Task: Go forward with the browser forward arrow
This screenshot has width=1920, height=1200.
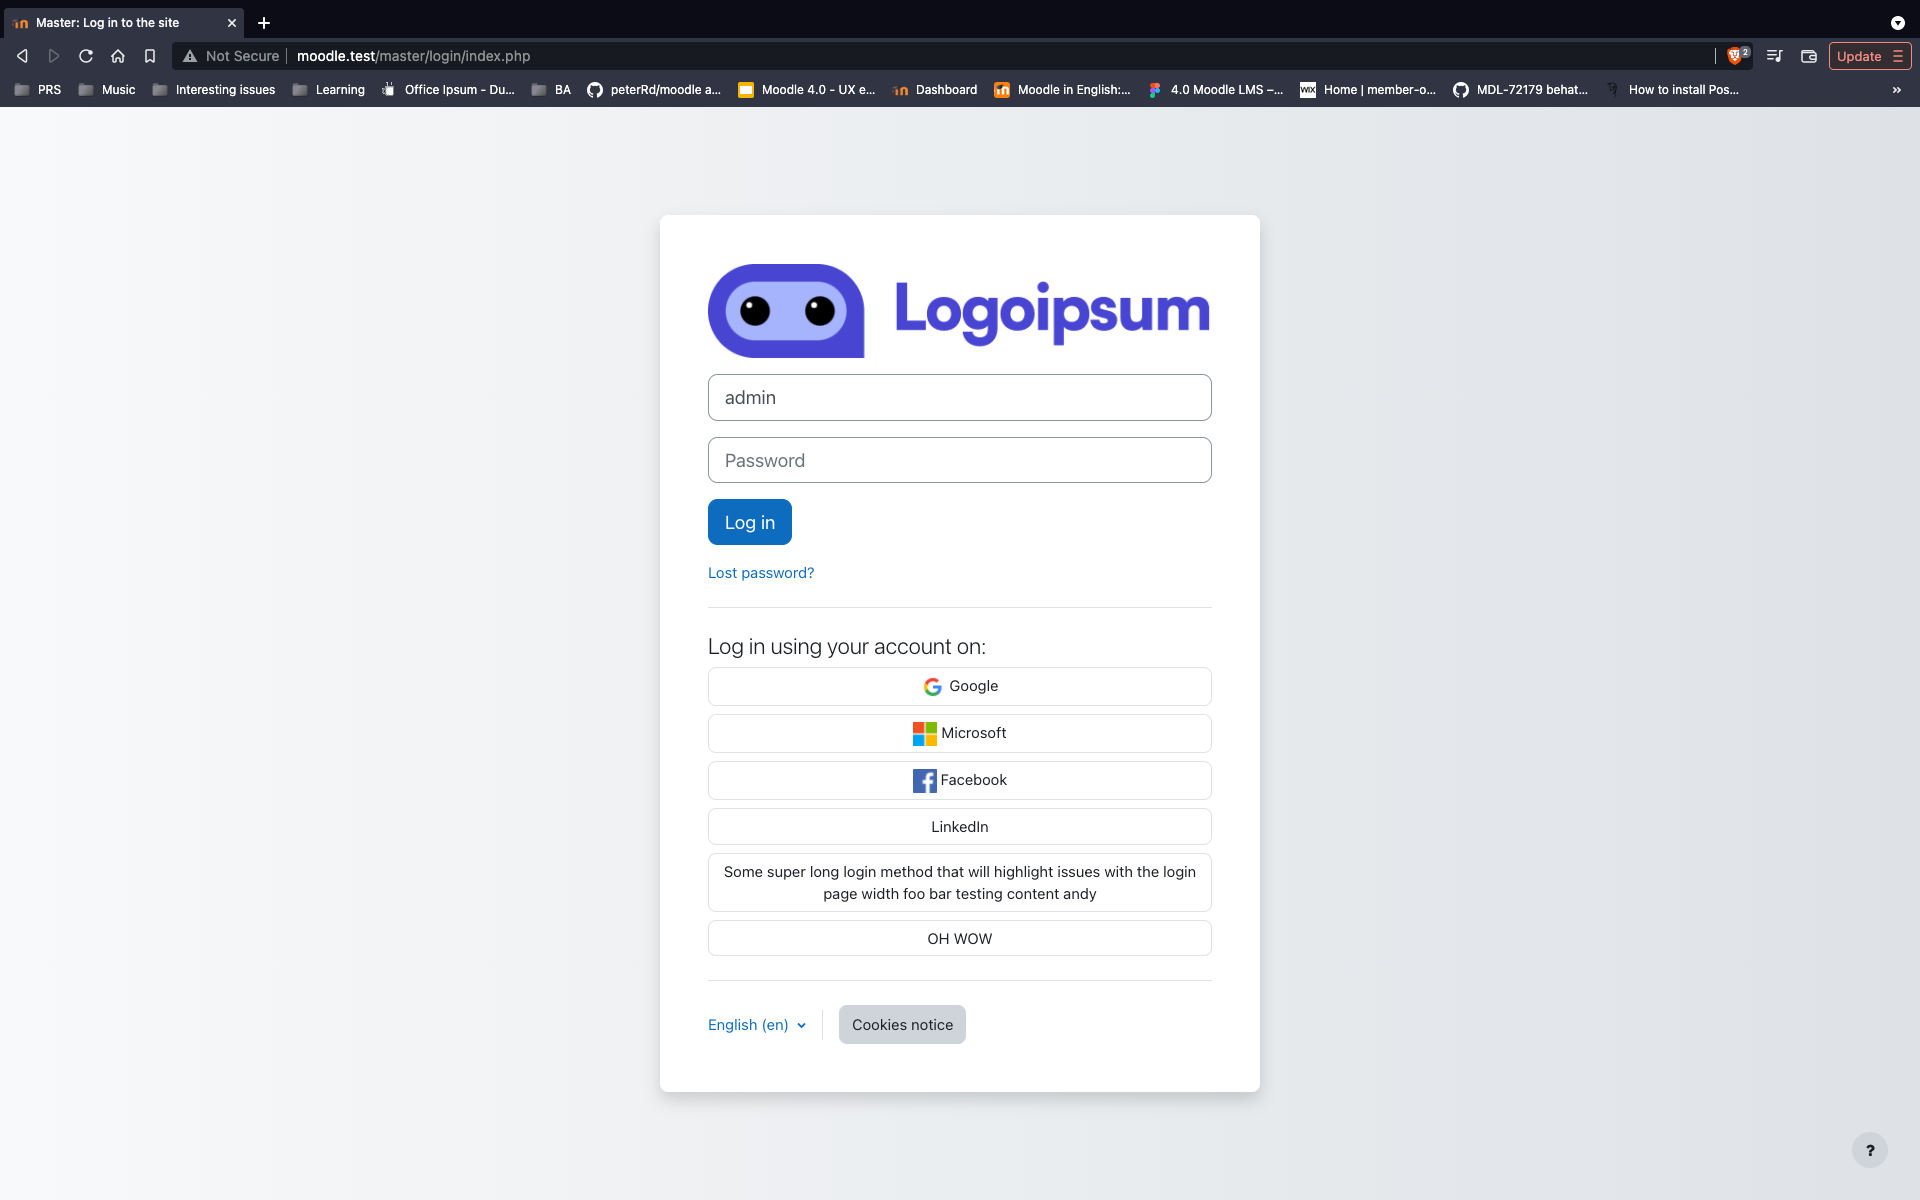Action: [54, 56]
